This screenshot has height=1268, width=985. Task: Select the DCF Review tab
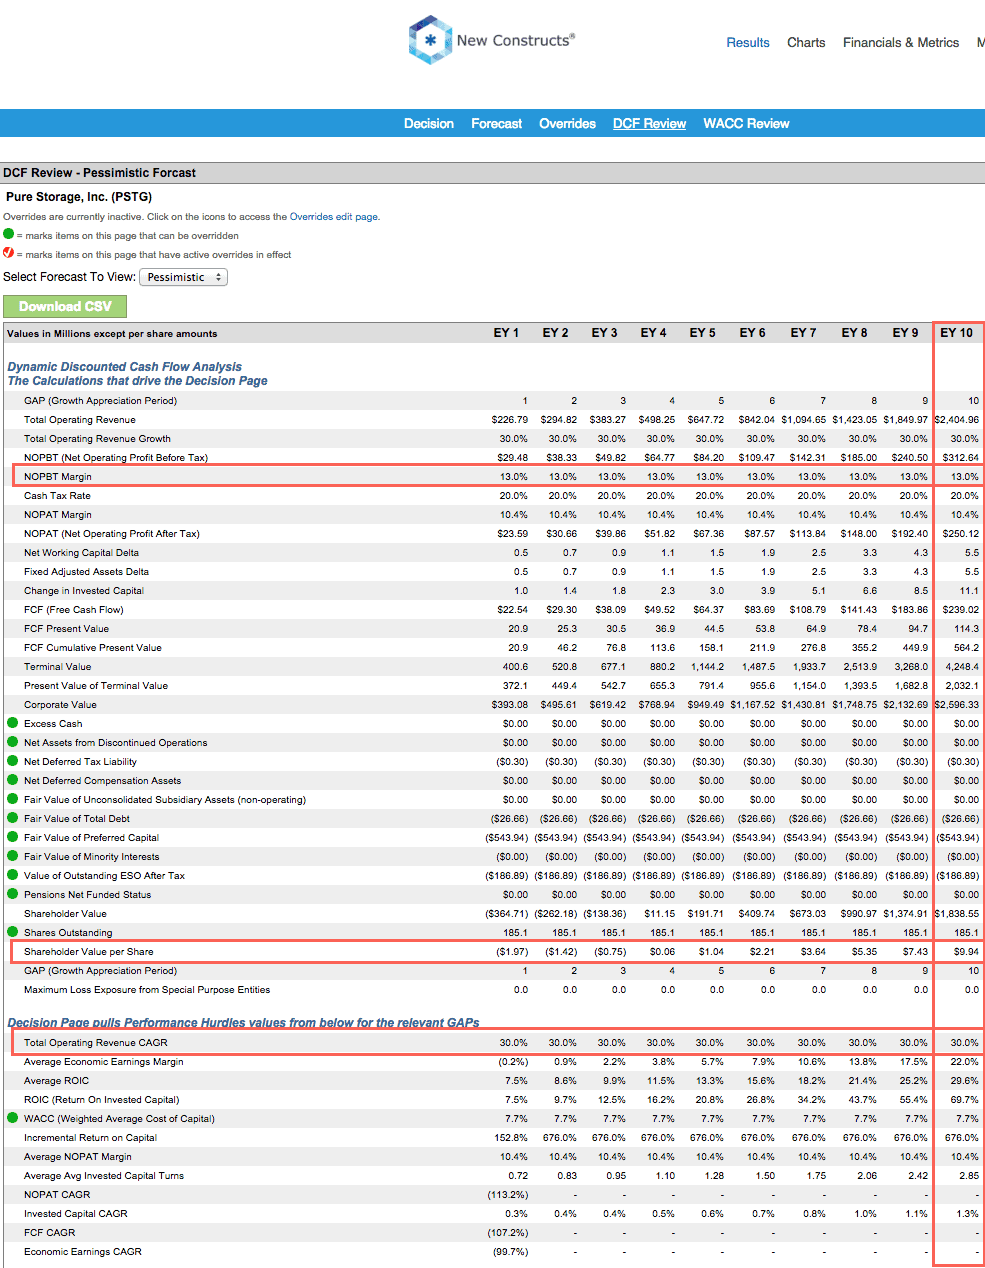[x=650, y=124]
